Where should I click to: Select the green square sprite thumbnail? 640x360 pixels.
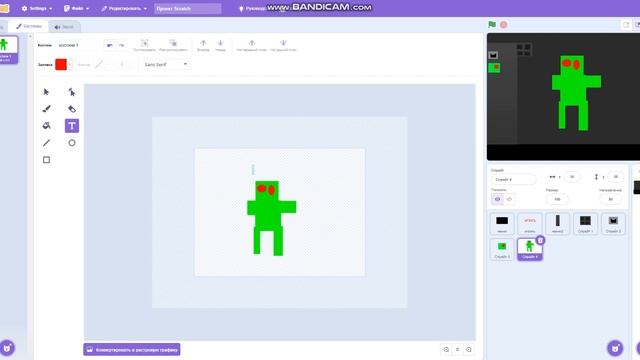[x=502, y=249]
